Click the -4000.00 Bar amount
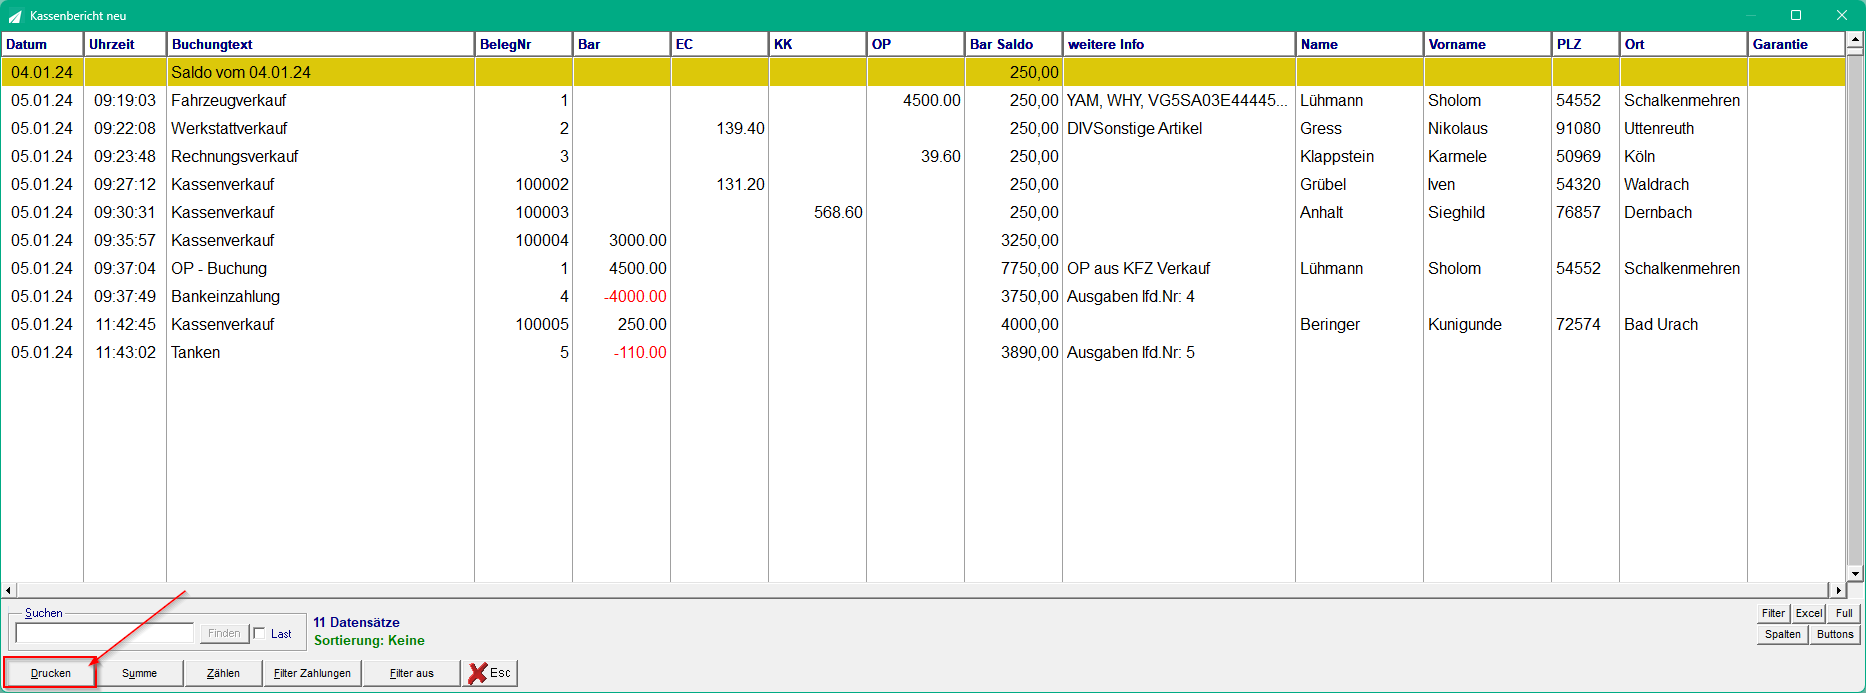1866x693 pixels. click(635, 296)
